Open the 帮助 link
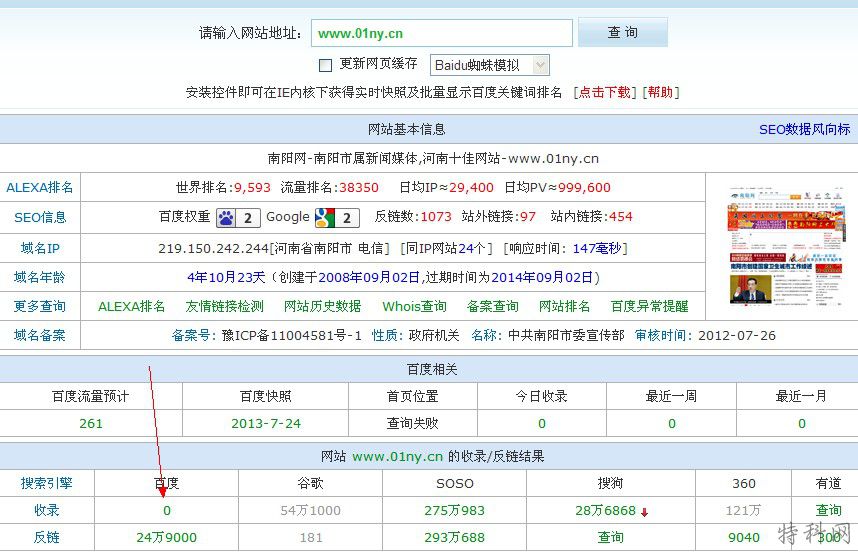The image size is (858, 554). coord(660,92)
